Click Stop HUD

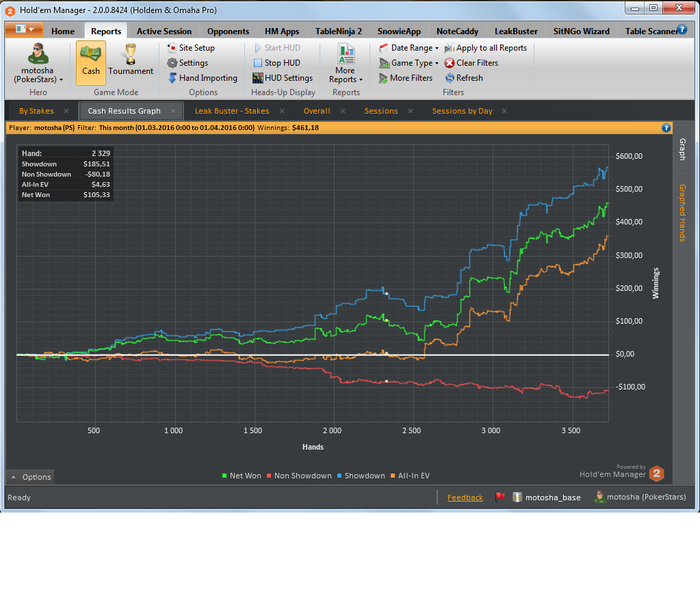277,63
